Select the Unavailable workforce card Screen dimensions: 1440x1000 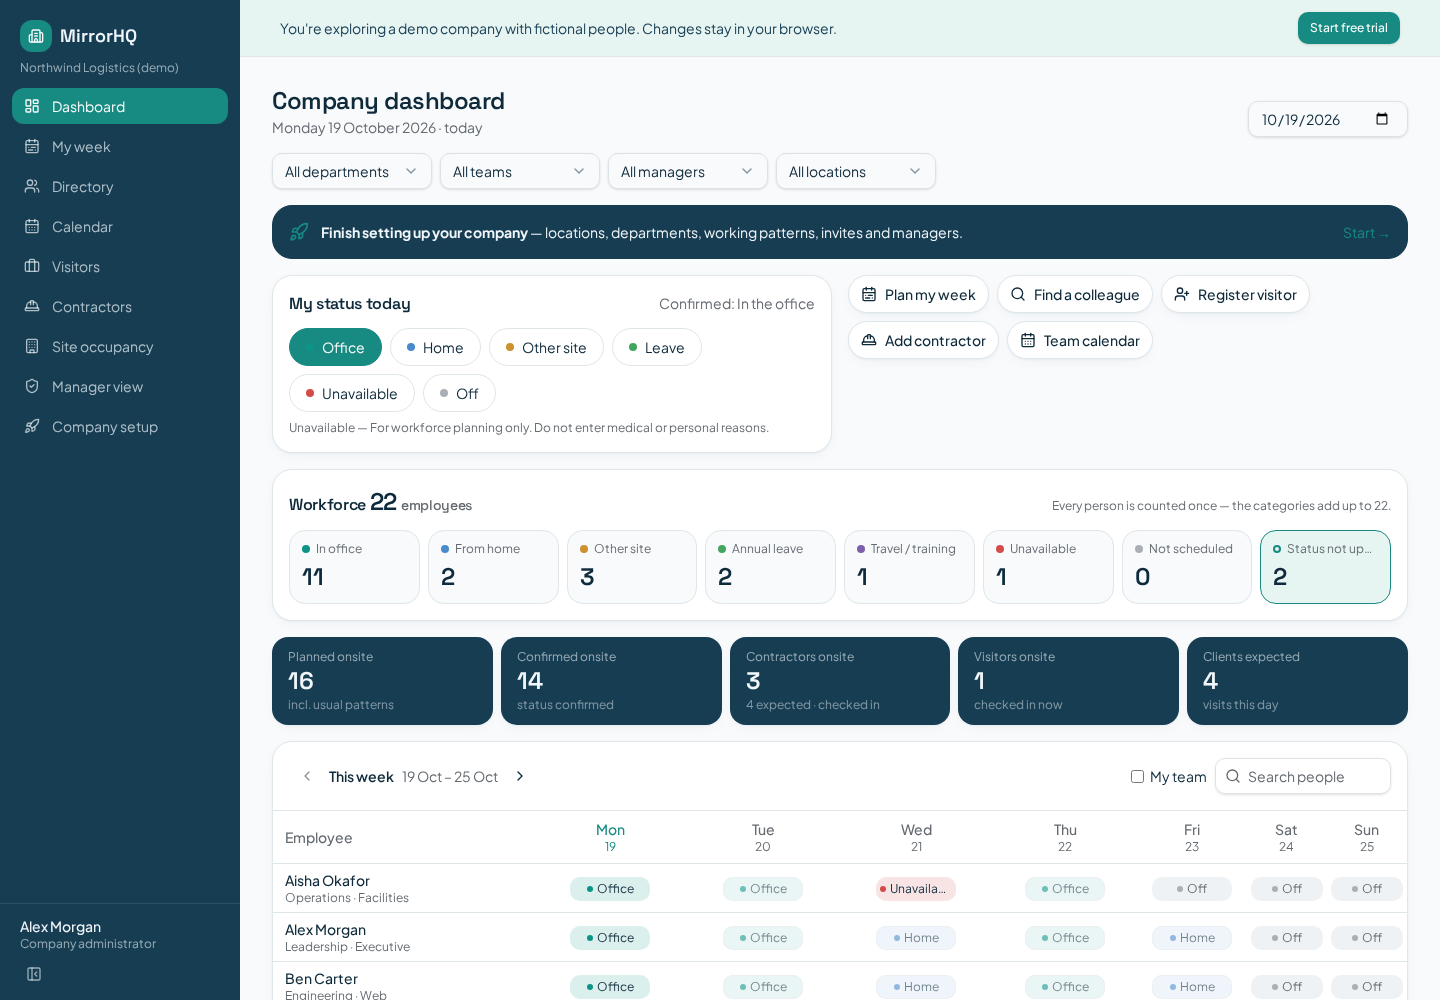click(x=1048, y=567)
